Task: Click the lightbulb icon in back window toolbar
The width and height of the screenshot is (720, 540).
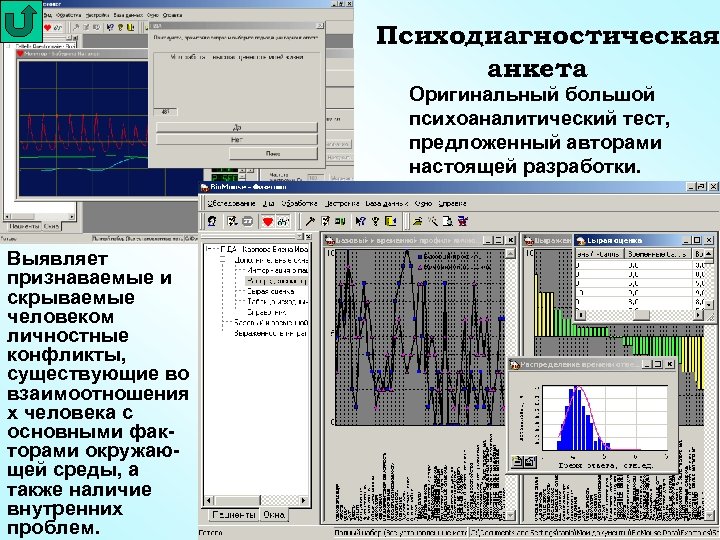Action: tap(120, 28)
